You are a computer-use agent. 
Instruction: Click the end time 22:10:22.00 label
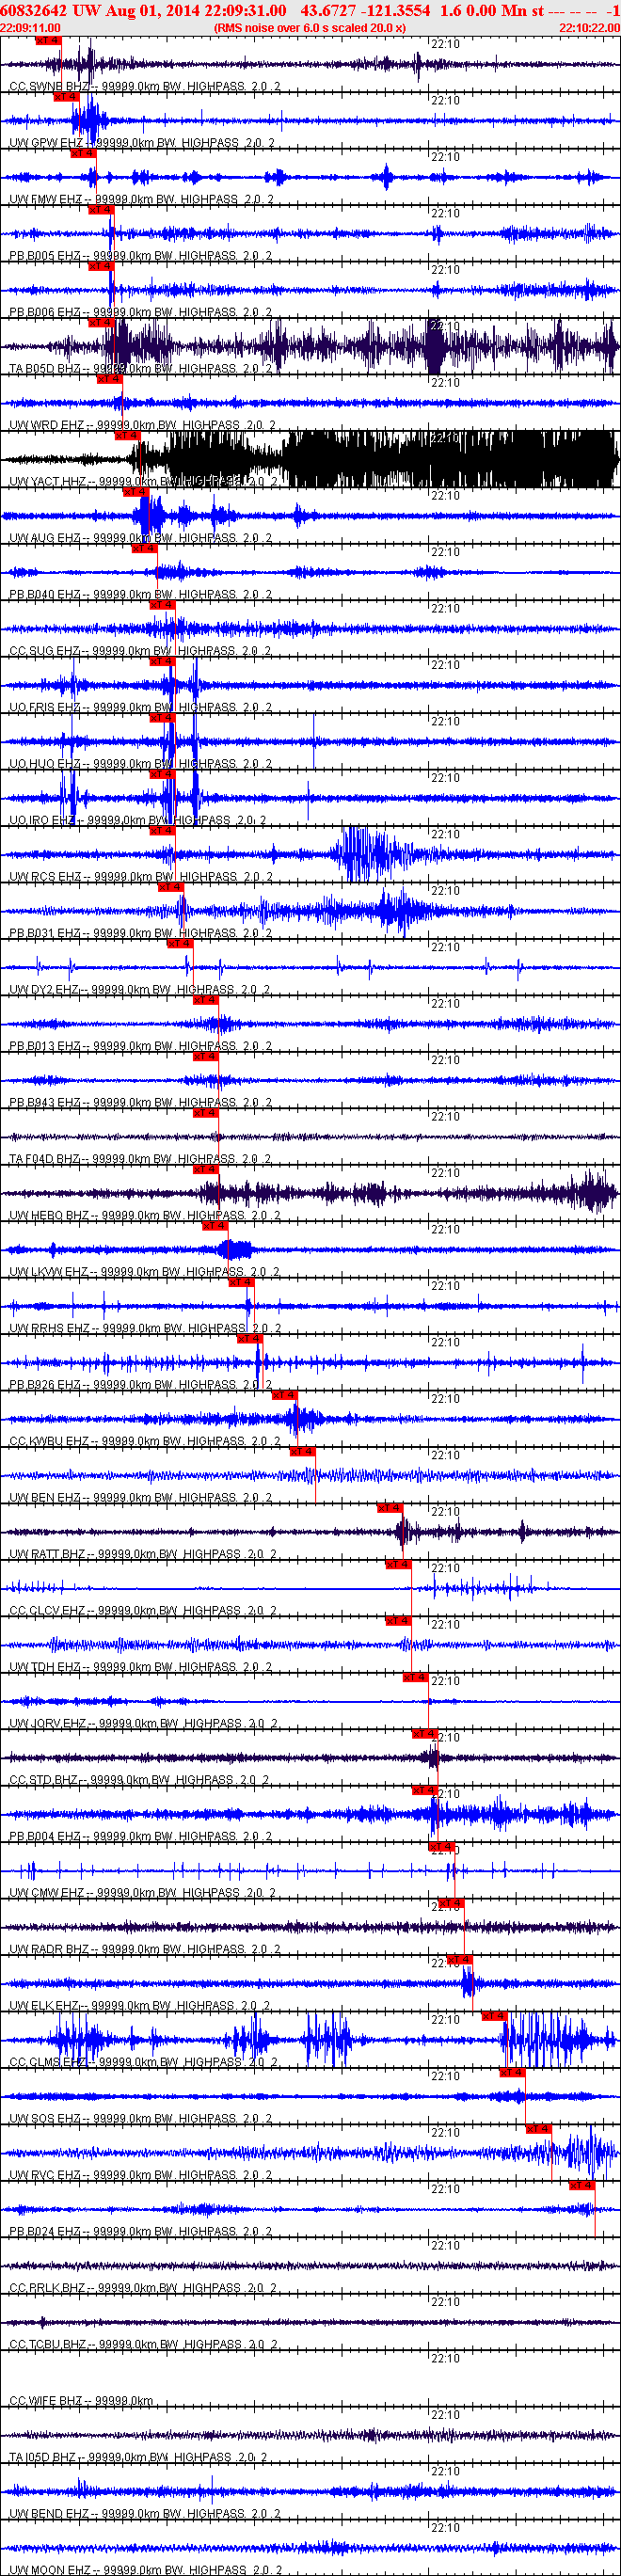tap(590, 28)
